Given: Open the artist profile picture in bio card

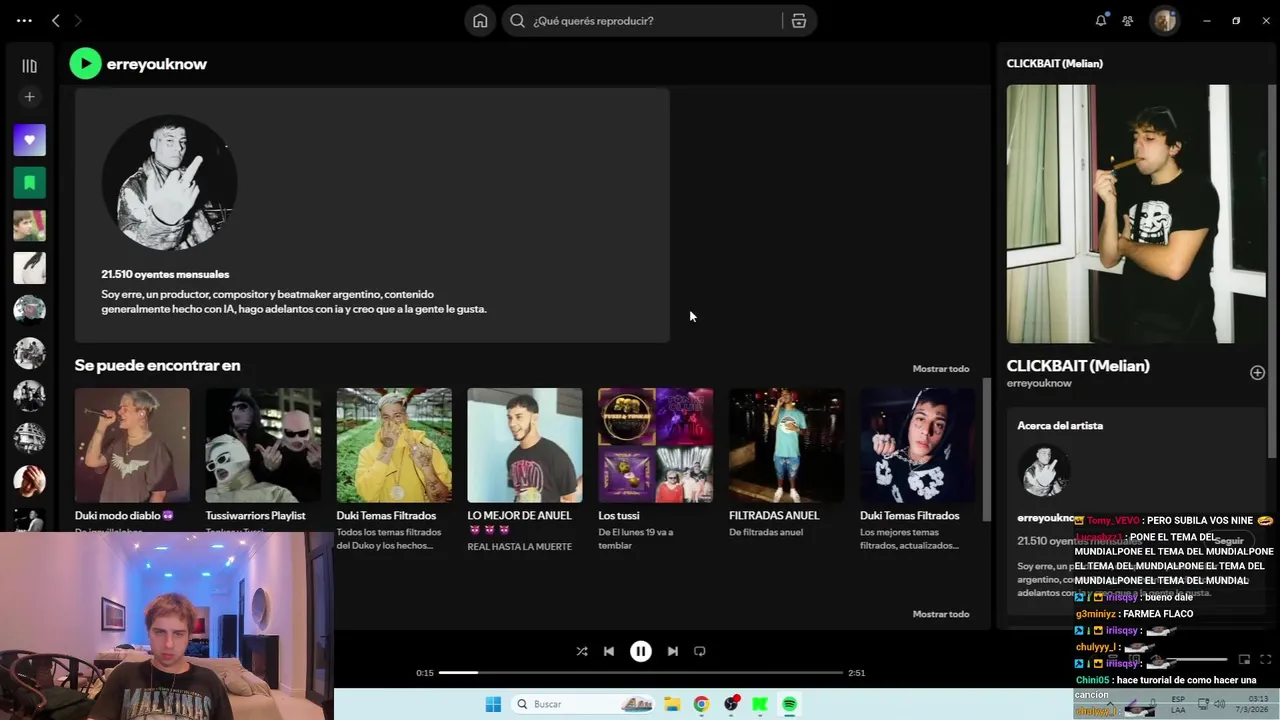Looking at the screenshot, I should pos(169,182).
